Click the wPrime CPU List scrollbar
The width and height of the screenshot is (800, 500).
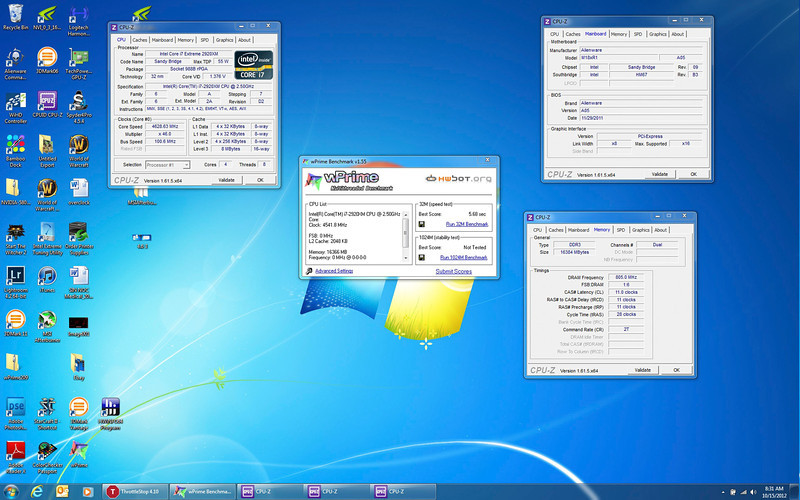tap(406, 235)
